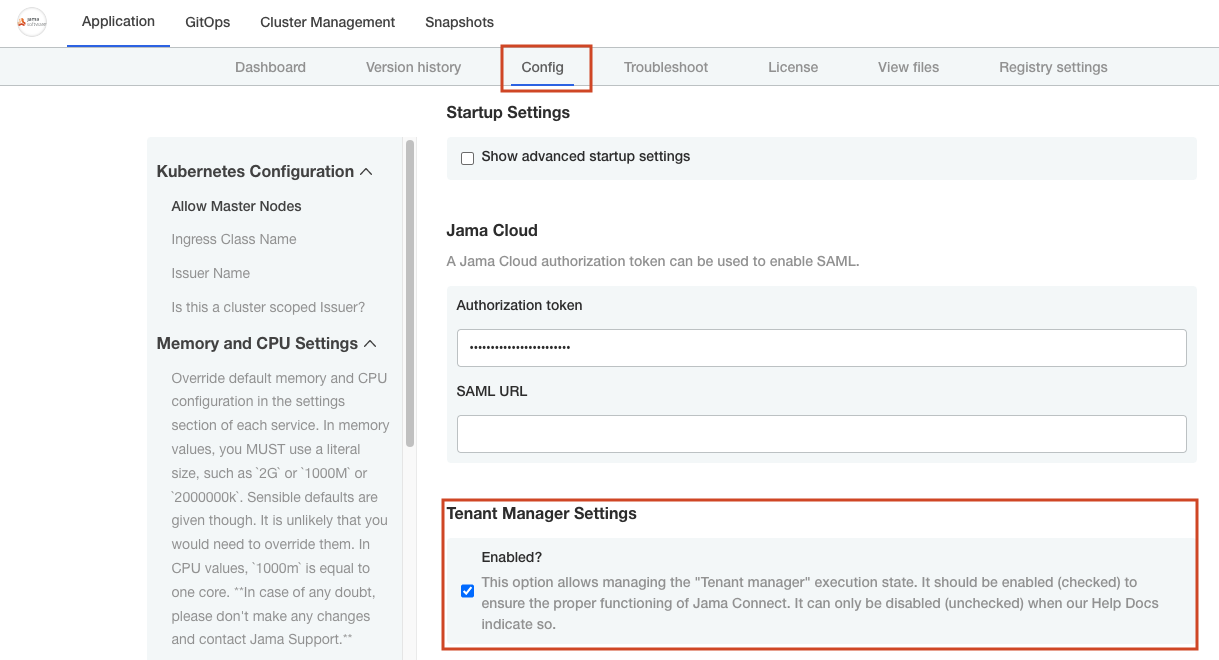Image resolution: width=1219 pixels, height=660 pixels.
Task: Open the View files sub-tab
Action: coord(908,67)
